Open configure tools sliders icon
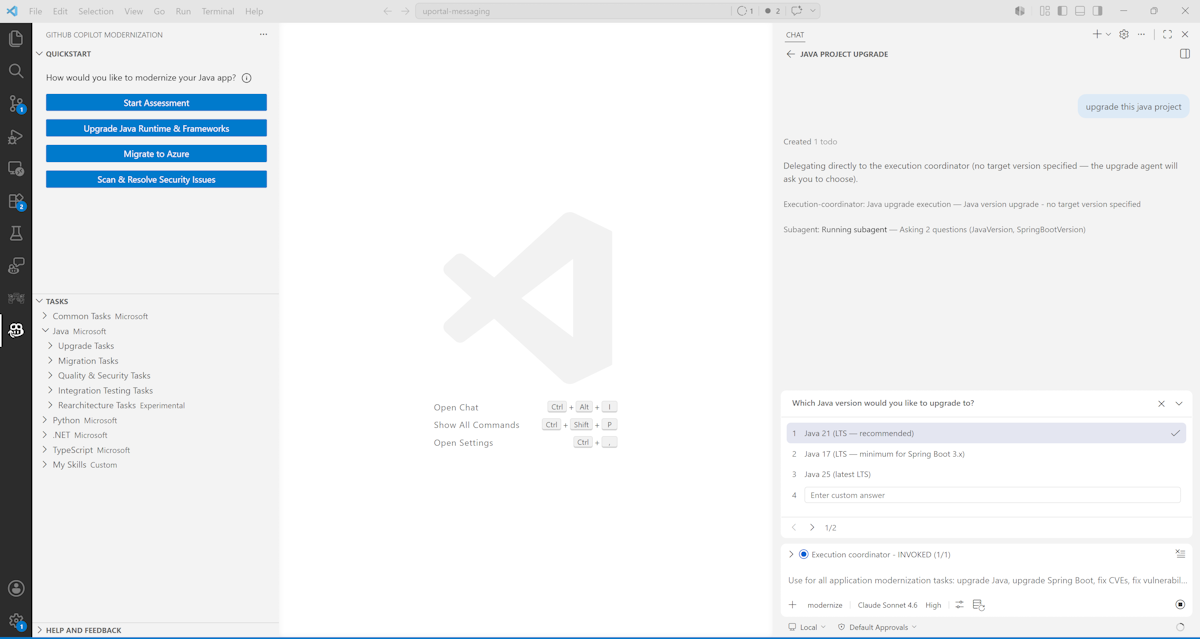The width and height of the screenshot is (1200, 639). (959, 605)
